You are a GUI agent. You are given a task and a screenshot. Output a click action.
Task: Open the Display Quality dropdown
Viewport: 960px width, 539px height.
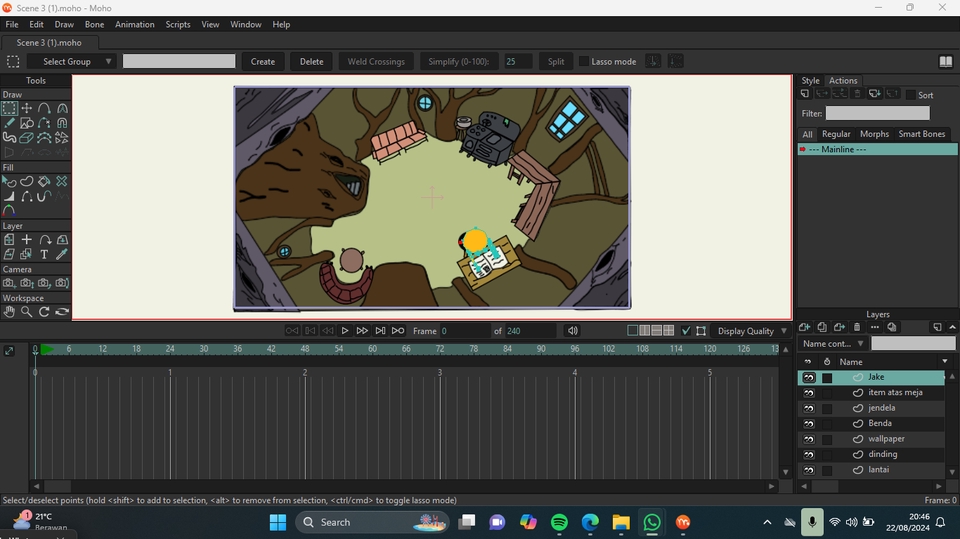(752, 331)
